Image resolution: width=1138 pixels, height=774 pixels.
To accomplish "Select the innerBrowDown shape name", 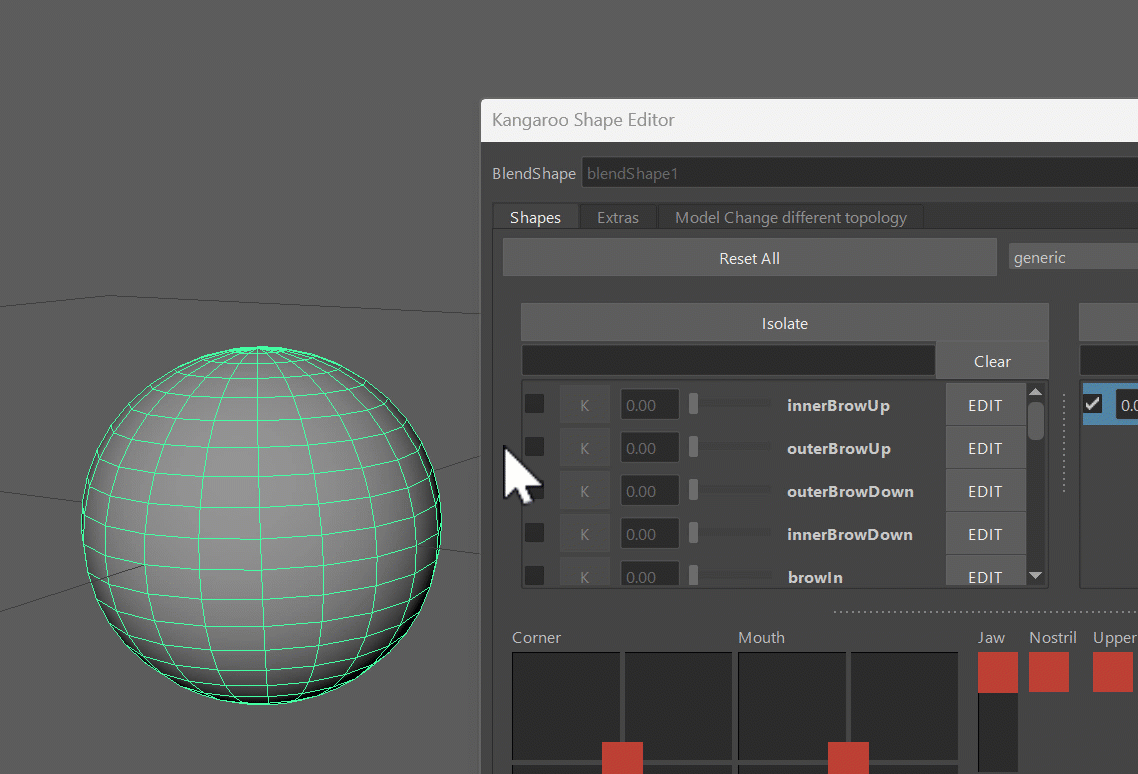I will tap(849, 534).
